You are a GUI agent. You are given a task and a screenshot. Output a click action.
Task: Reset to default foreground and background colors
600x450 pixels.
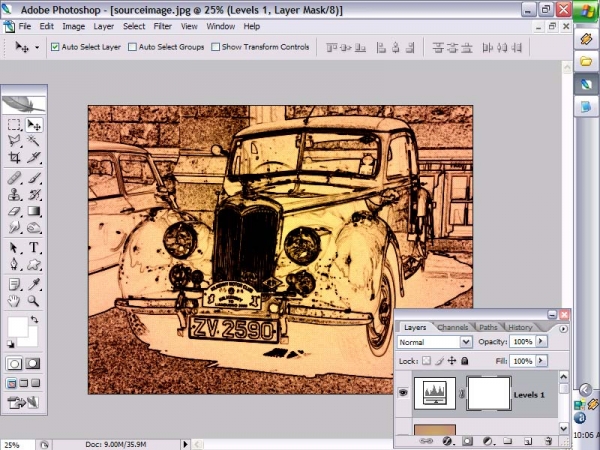coord(11,344)
